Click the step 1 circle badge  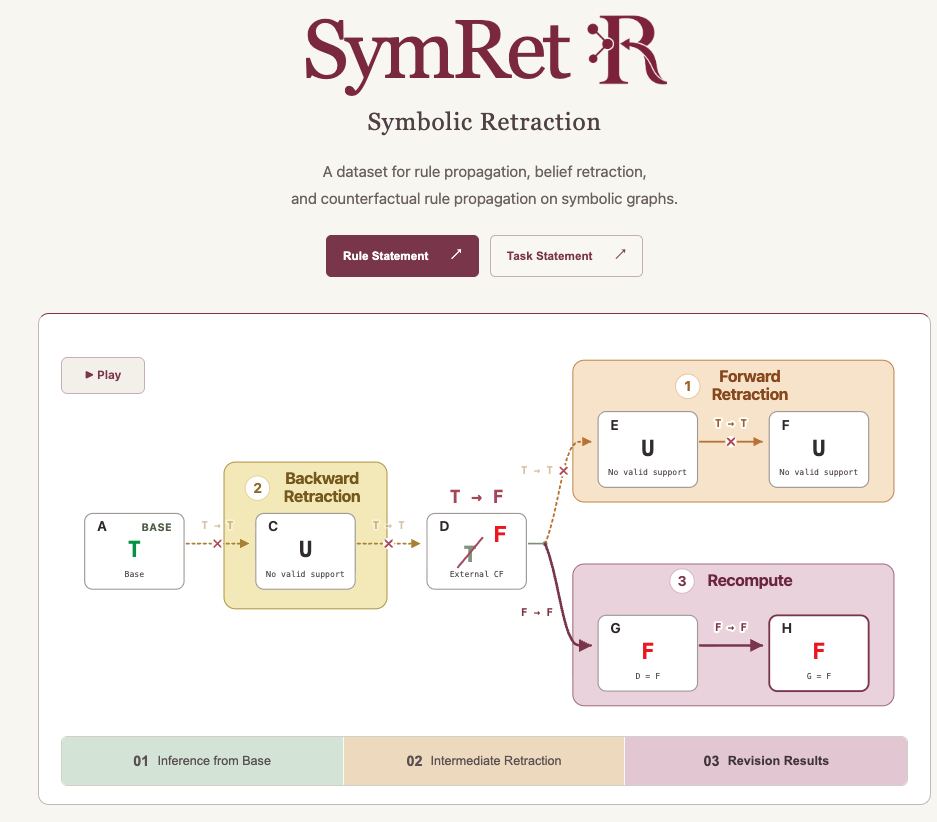688,386
